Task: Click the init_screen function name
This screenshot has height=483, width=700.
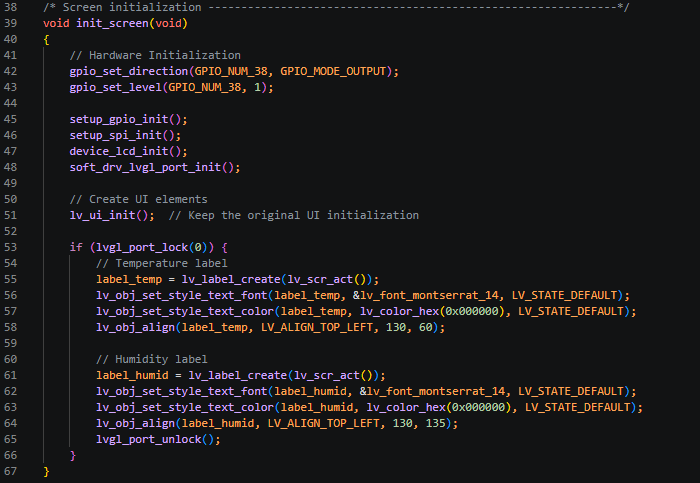Action: pos(112,23)
